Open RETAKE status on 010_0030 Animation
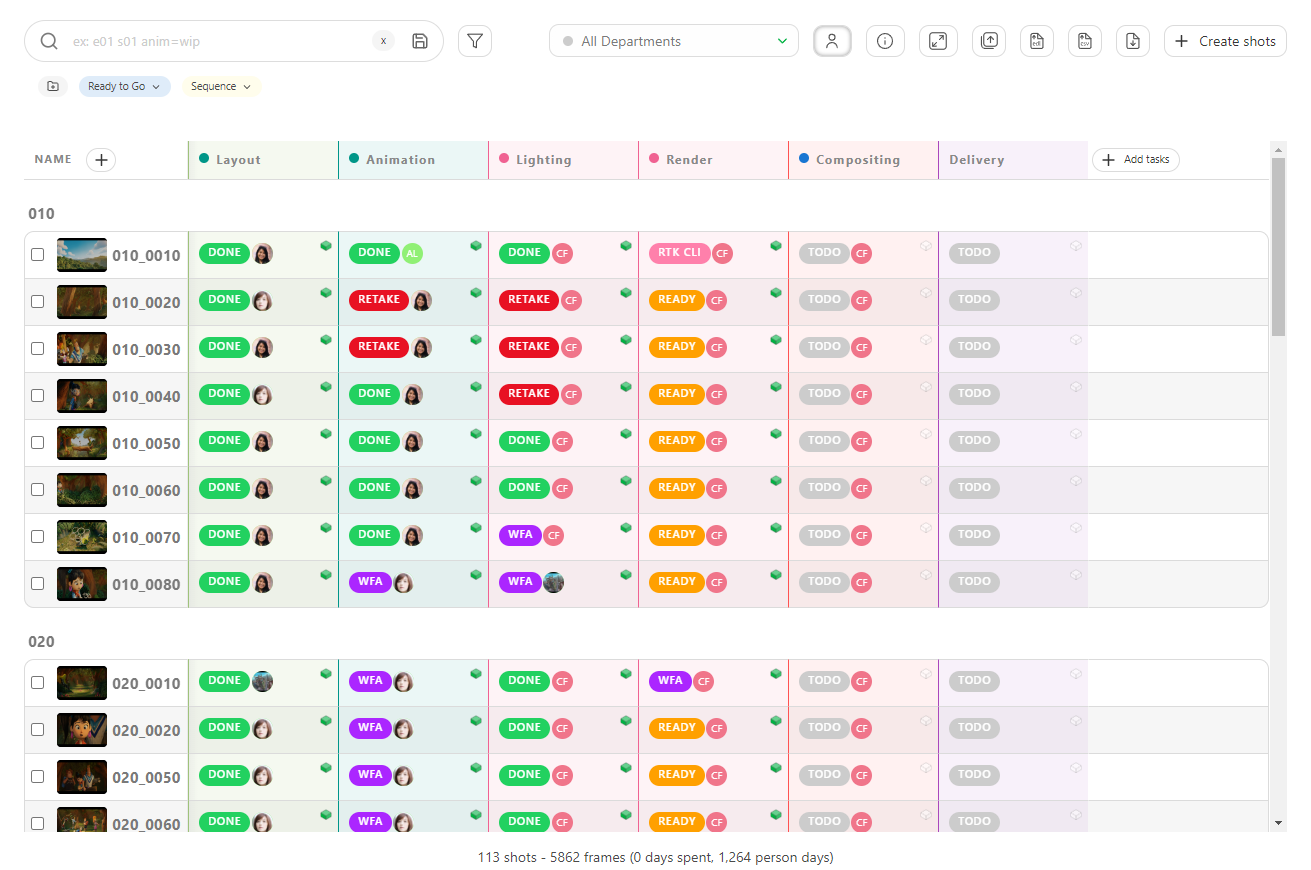This screenshot has width=1311, height=870. [x=379, y=347]
